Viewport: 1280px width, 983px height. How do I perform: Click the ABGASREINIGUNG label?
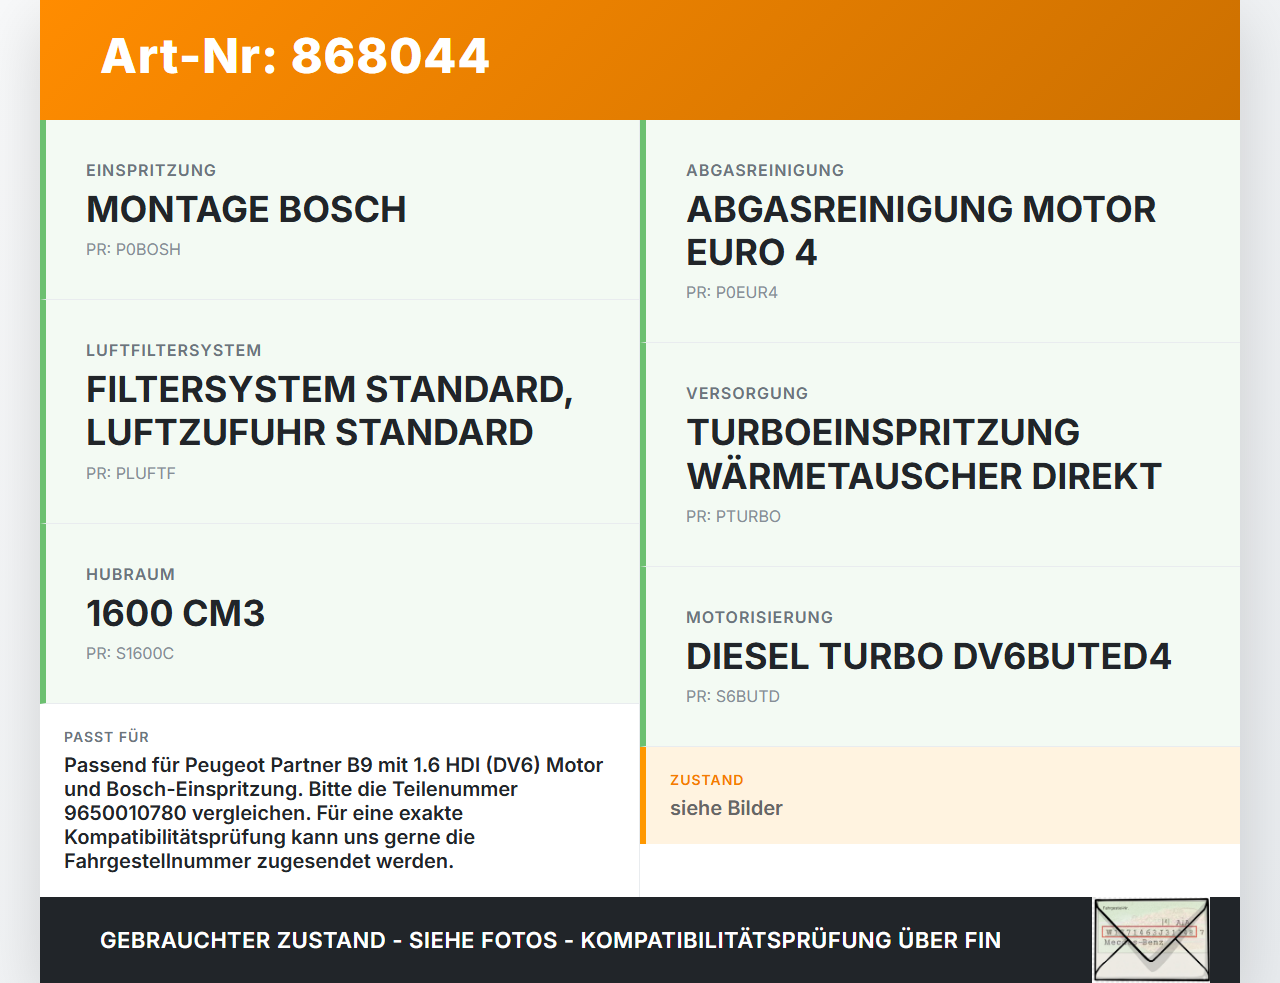765,170
